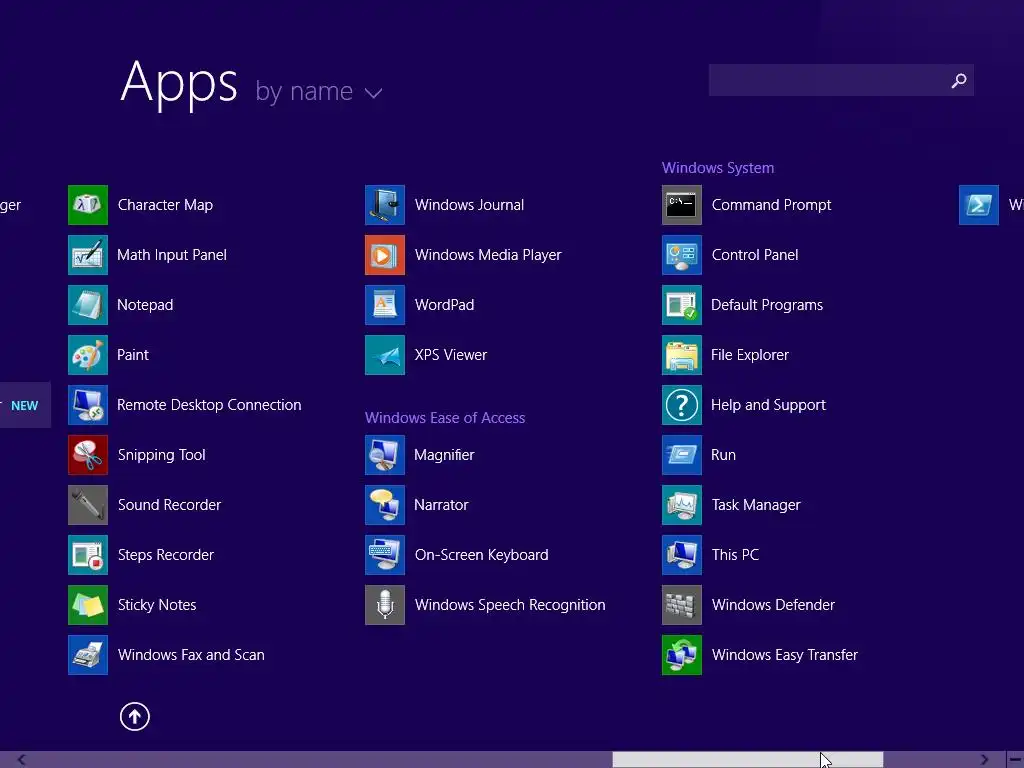Launch Steps Recorder icon

pos(88,554)
